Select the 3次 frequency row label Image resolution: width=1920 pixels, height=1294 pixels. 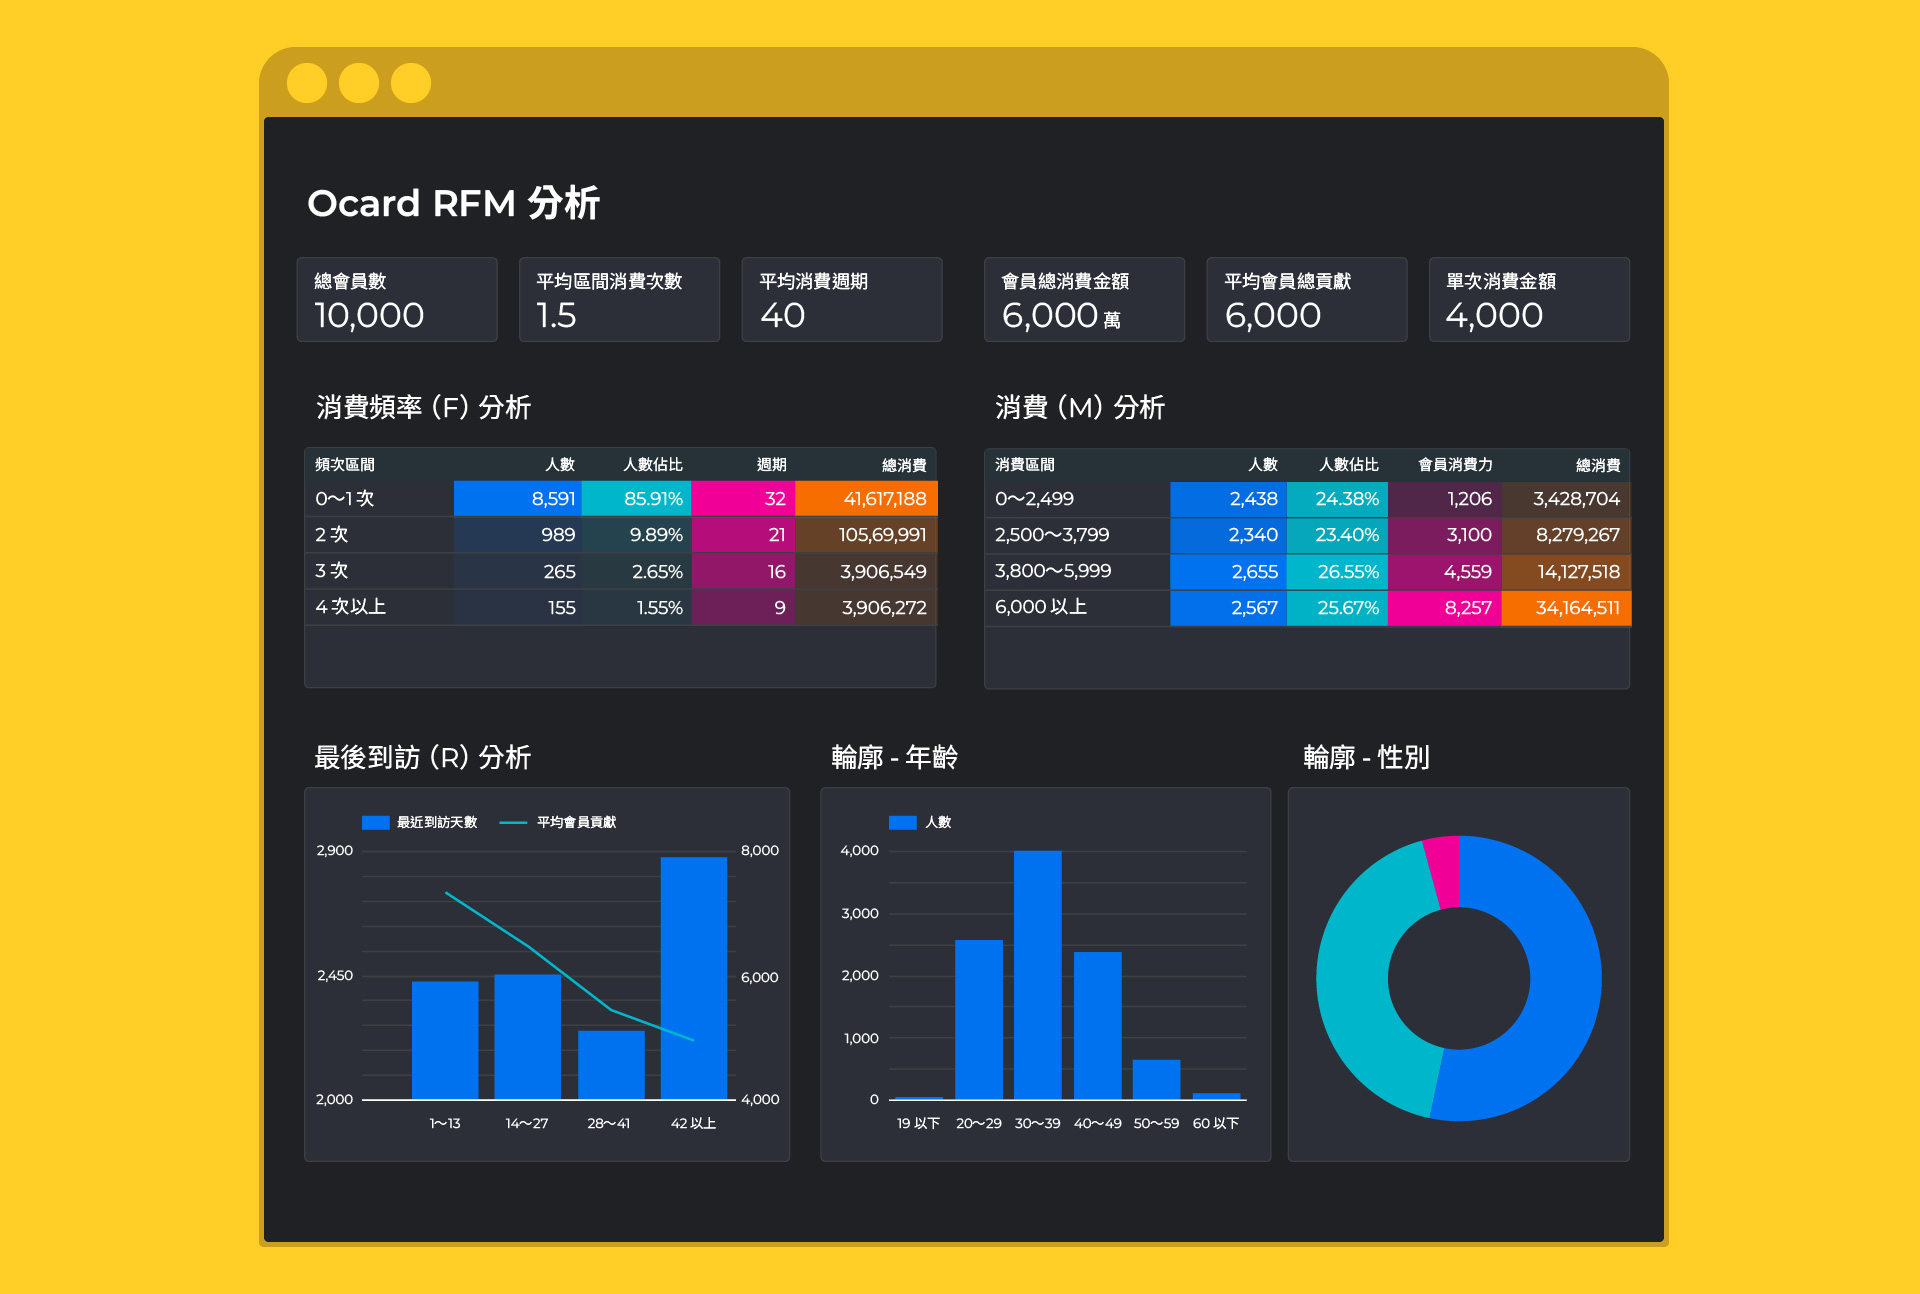(332, 571)
